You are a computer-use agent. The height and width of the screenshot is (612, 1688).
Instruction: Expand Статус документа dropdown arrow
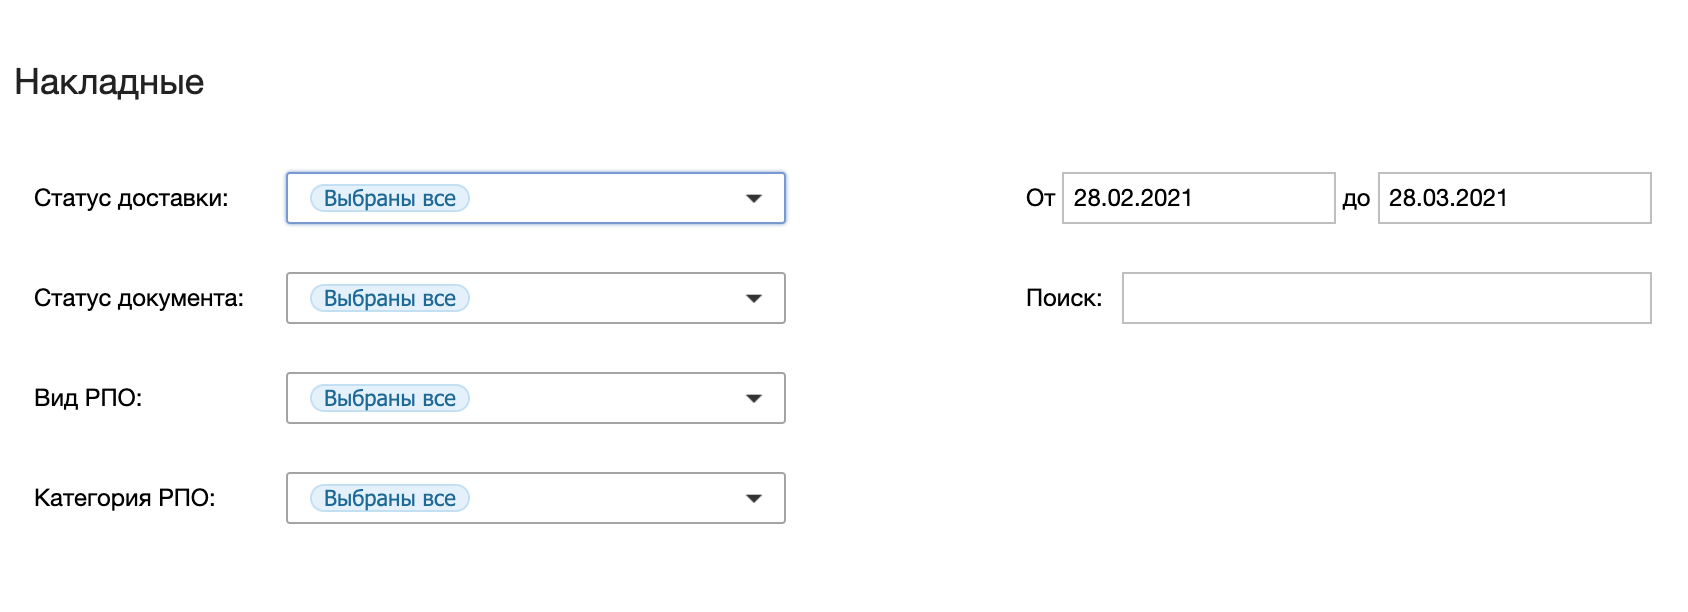(x=754, y=299)
